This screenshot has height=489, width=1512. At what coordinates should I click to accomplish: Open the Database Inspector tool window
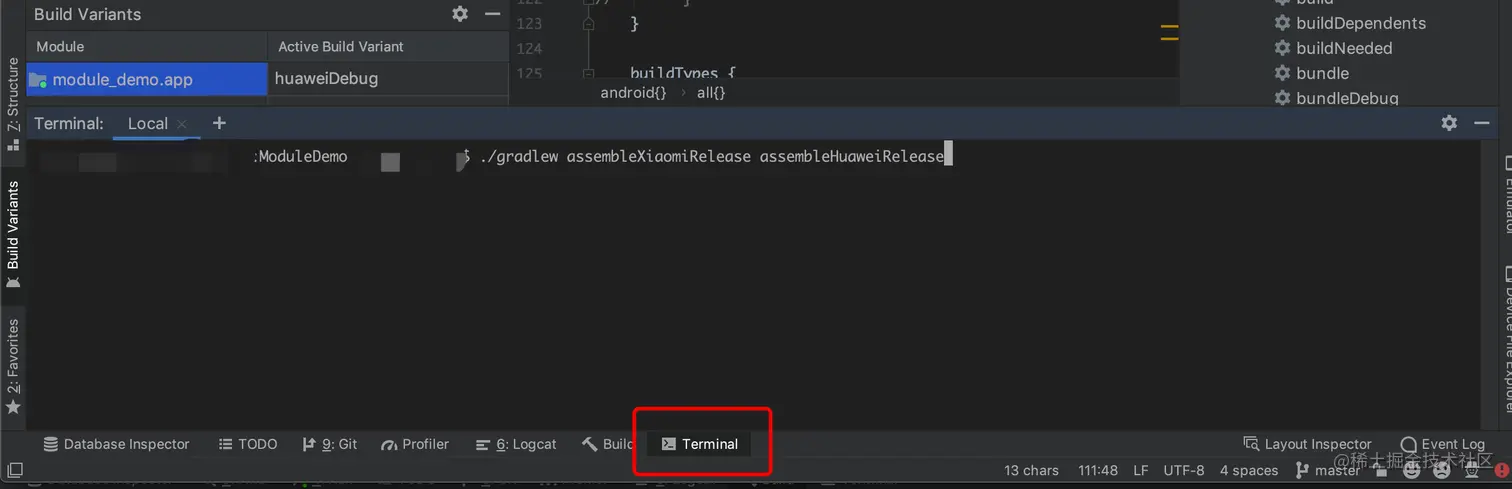[116, 444]
